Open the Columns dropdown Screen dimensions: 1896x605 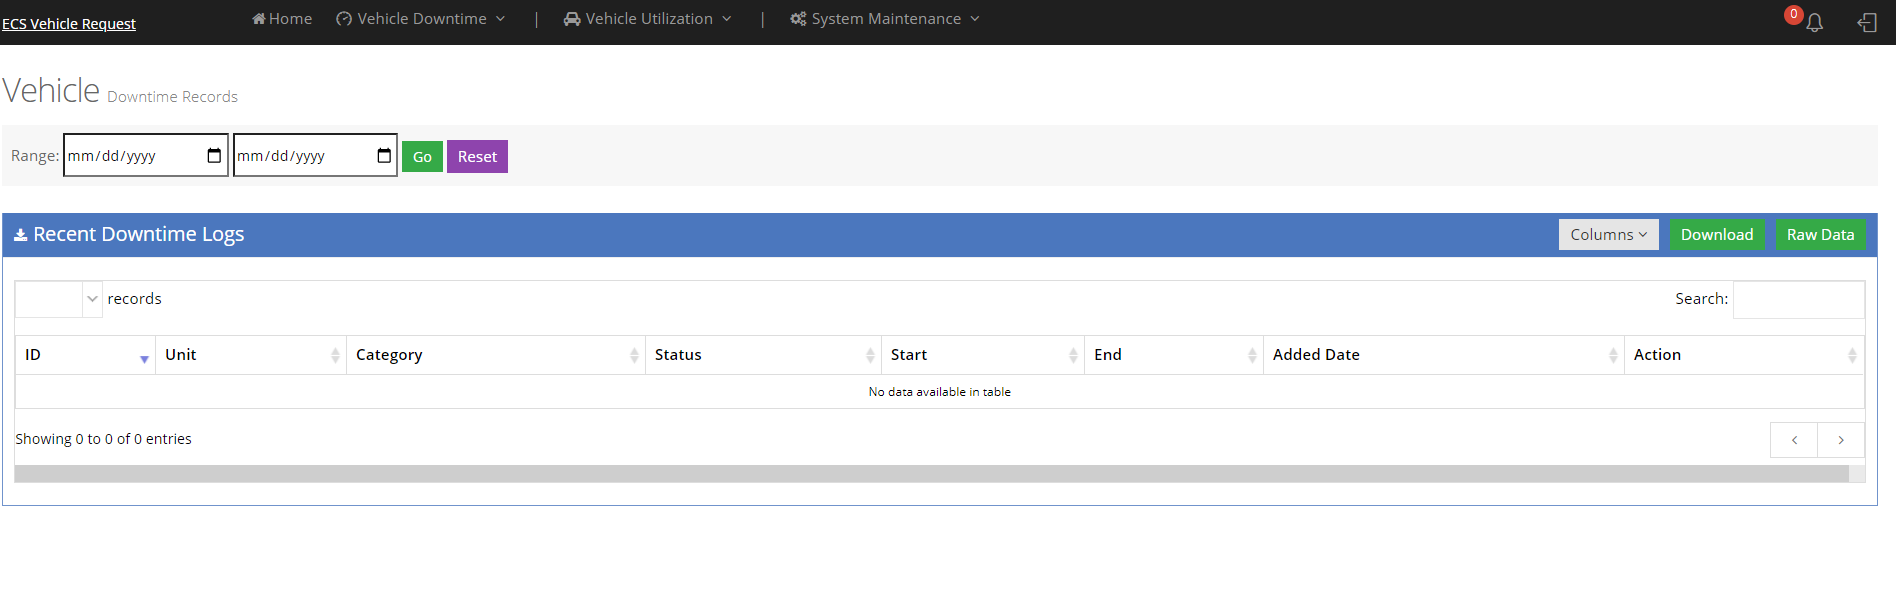click(1608, 235)
